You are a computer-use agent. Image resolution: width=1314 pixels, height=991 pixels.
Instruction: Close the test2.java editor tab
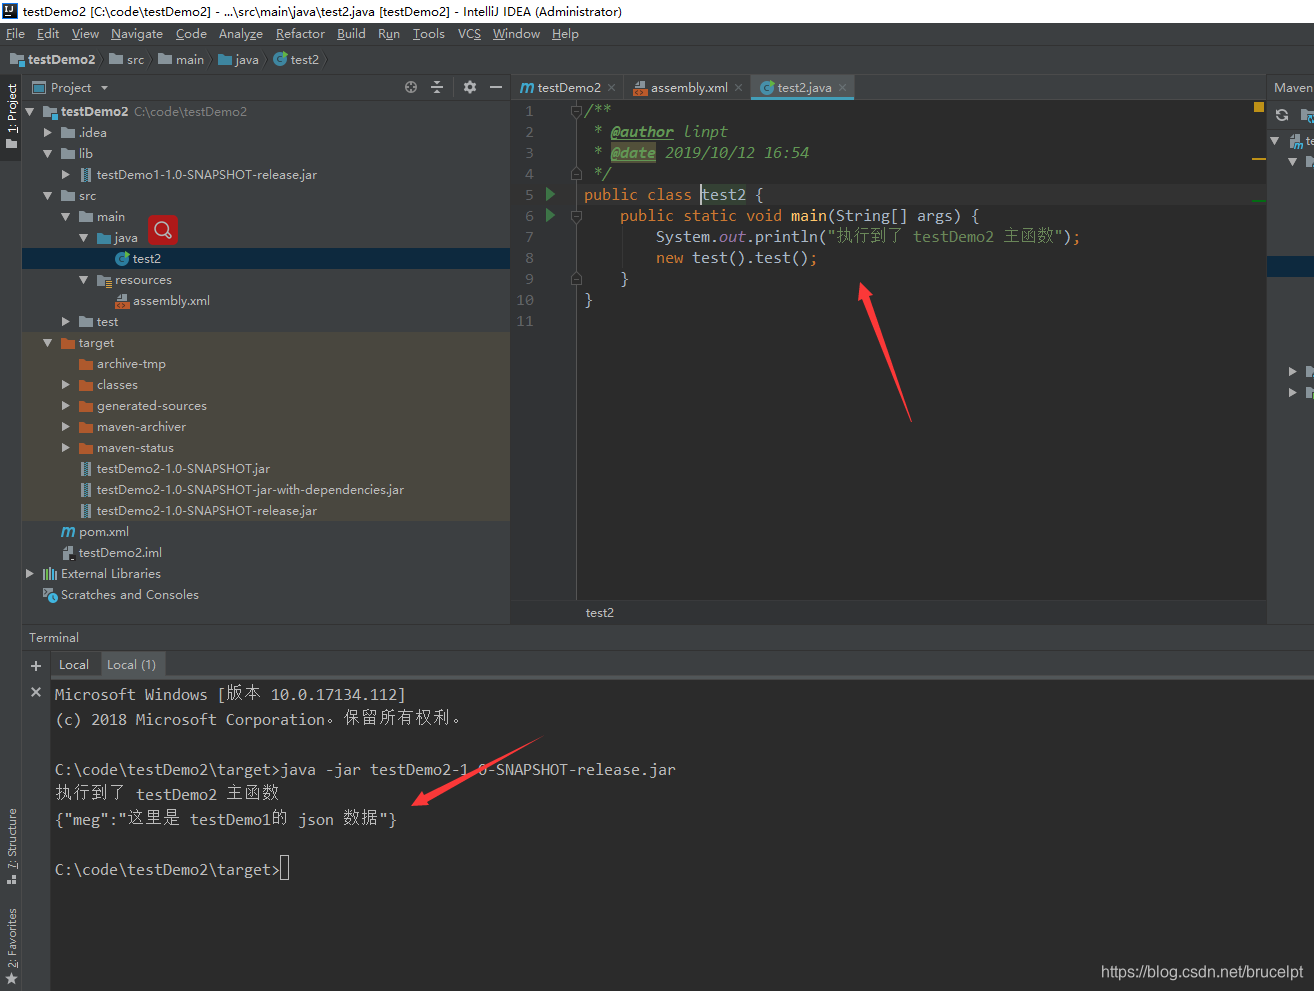click(842, 88)
